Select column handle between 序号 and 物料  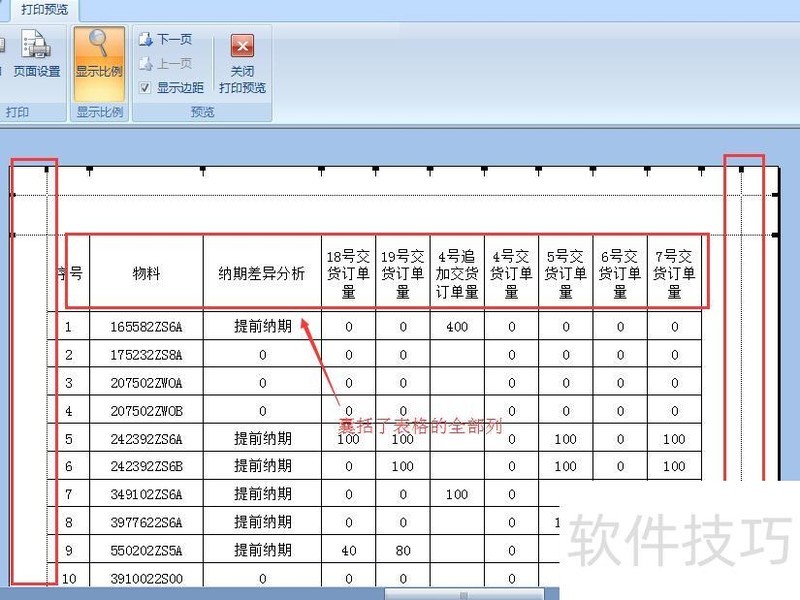tap(90, 170)
